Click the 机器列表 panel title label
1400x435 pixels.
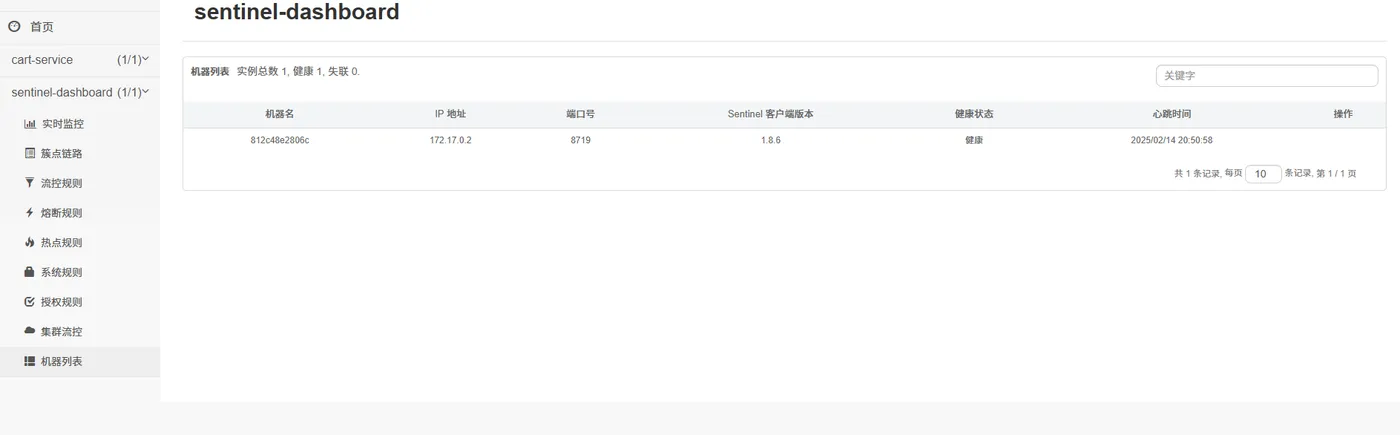[210, 71]
